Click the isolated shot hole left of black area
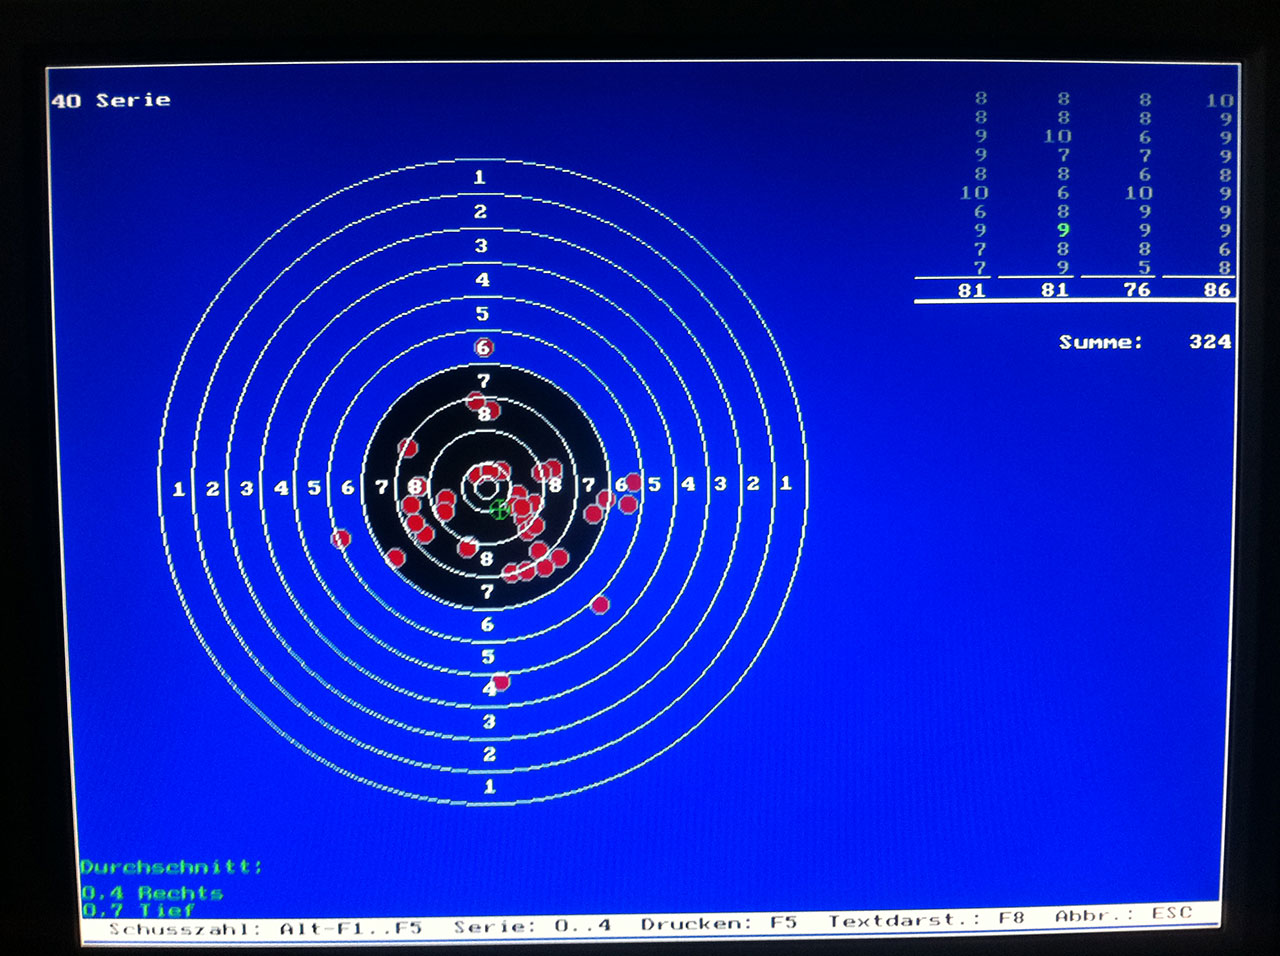 click(341, 539)
